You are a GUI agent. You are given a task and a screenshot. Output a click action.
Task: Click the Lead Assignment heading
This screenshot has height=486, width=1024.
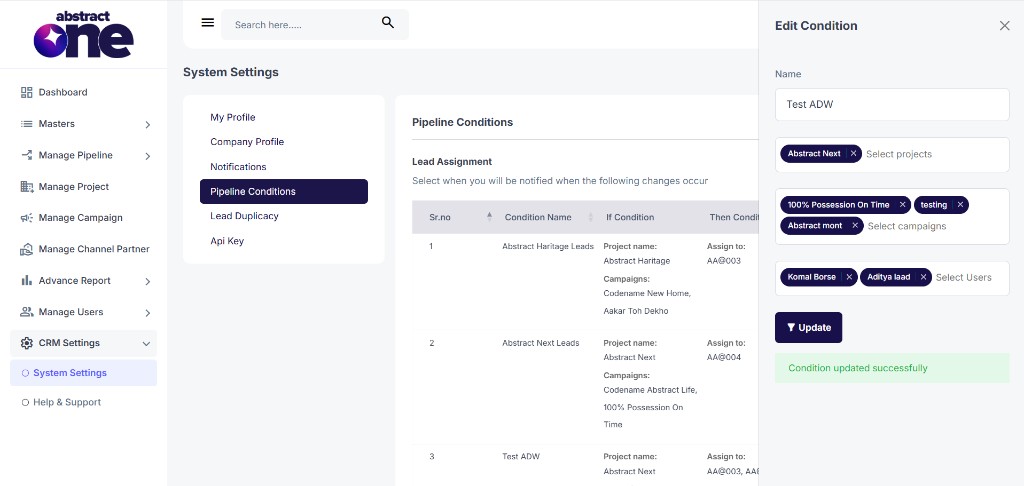[x=452, y=161]
